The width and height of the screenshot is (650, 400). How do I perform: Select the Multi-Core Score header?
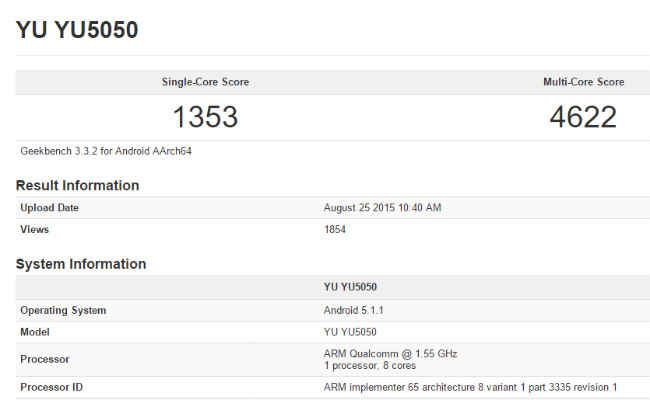(584, 82)
